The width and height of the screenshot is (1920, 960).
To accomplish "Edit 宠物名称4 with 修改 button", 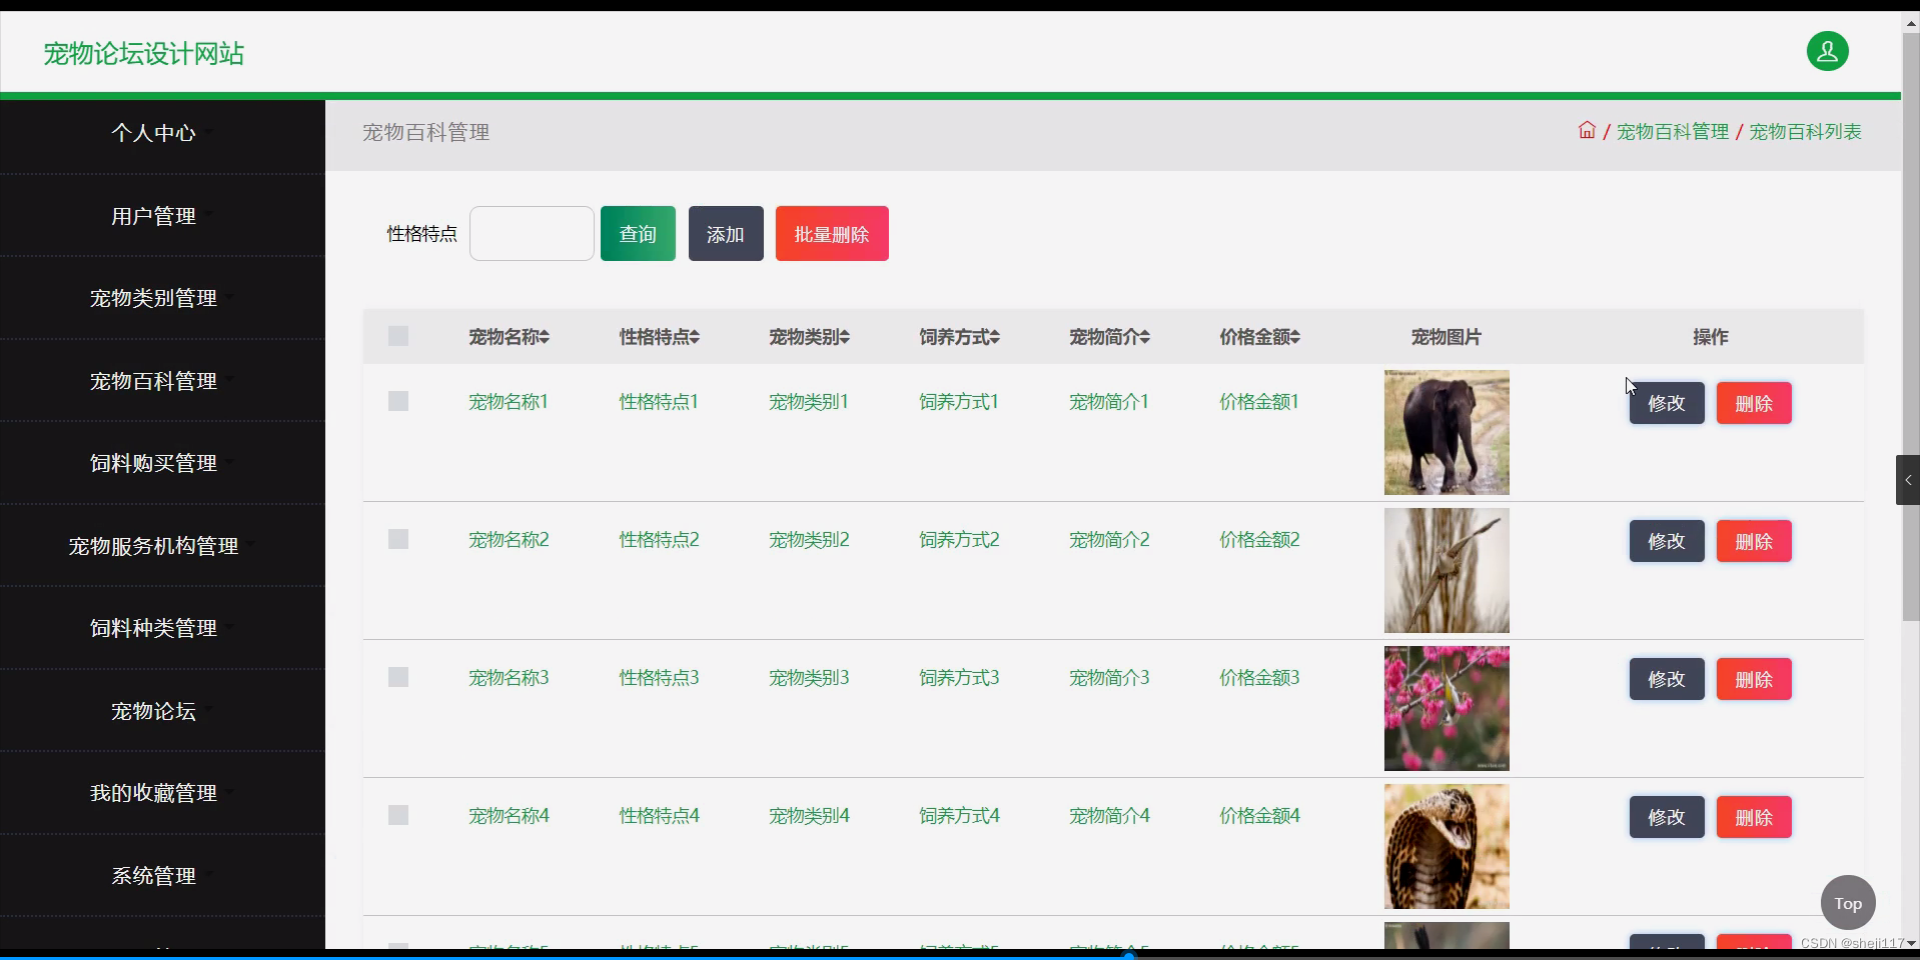I will point(1667,817).
